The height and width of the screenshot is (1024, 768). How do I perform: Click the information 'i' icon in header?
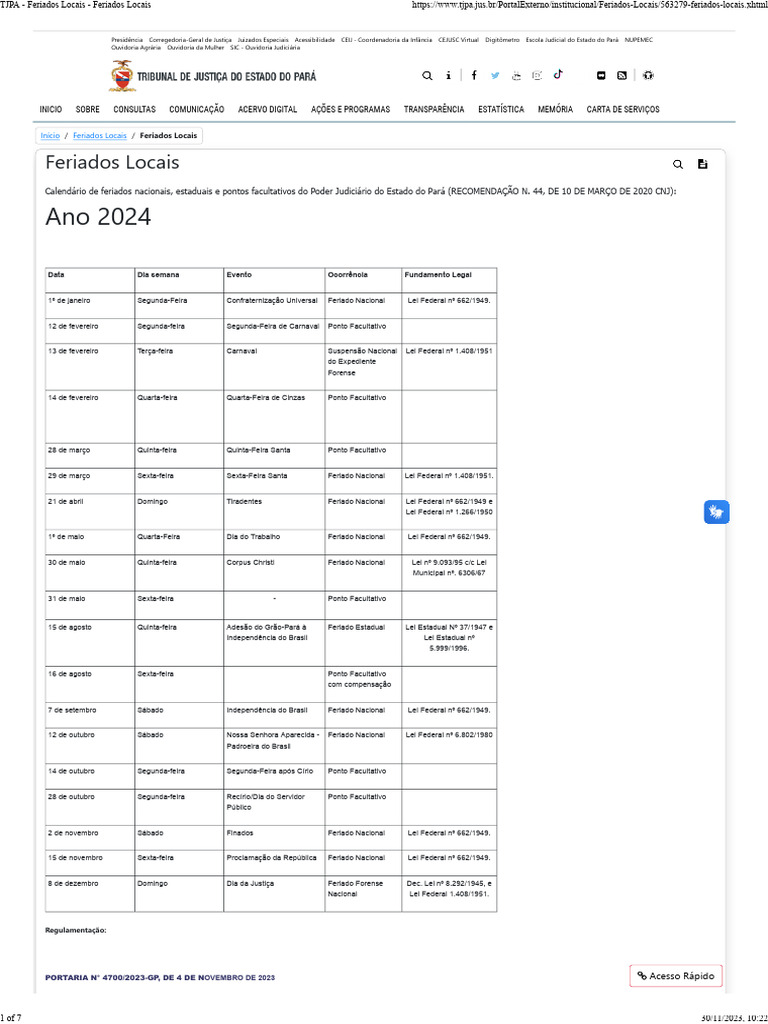click(448, 75)
